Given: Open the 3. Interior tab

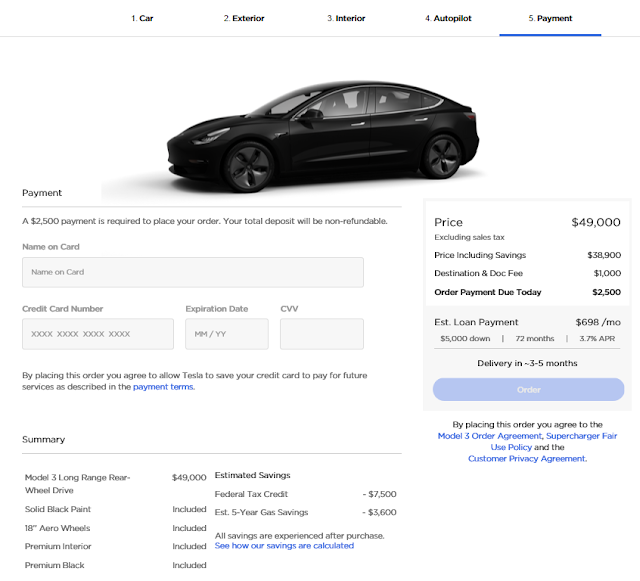Looking at the screenshot, I should (x=346, y=18).
